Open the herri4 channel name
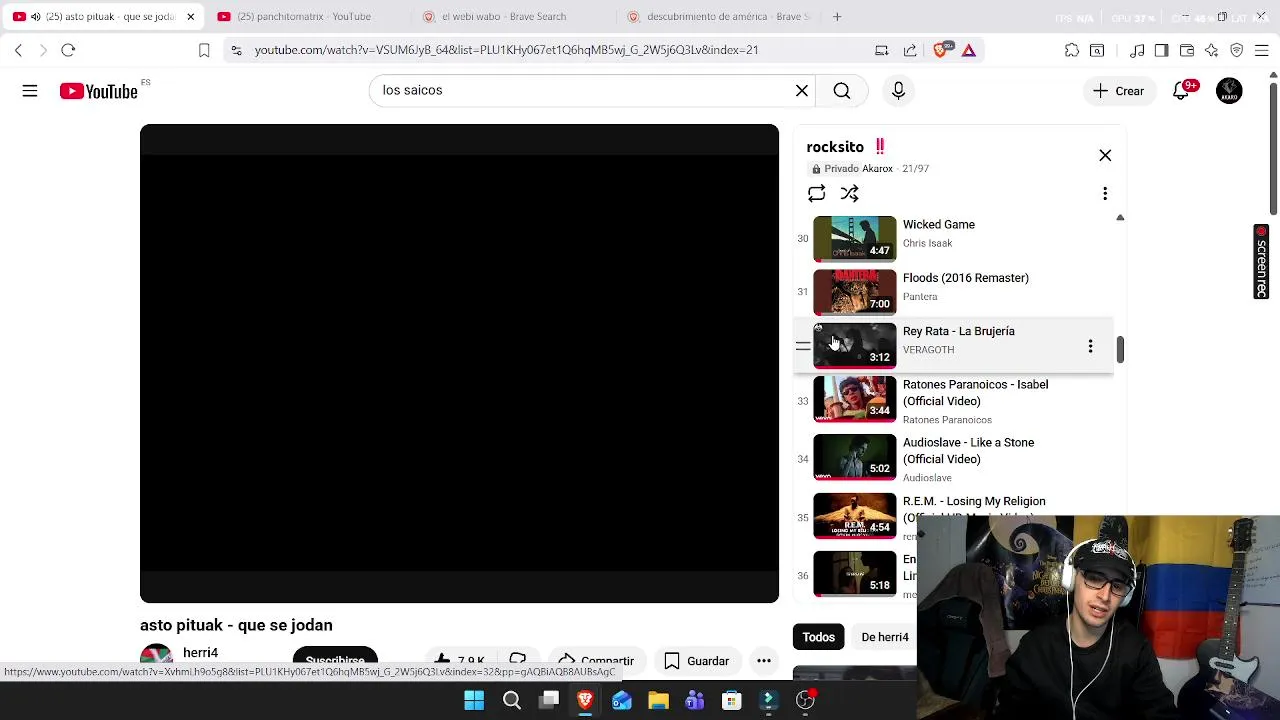Viewport: 1280px width, 720px height. pos(200,653)
